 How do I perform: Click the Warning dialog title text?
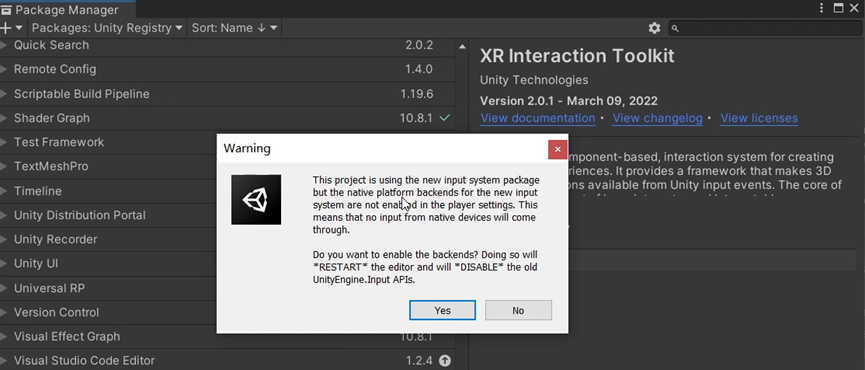click(x=247, y=148)
